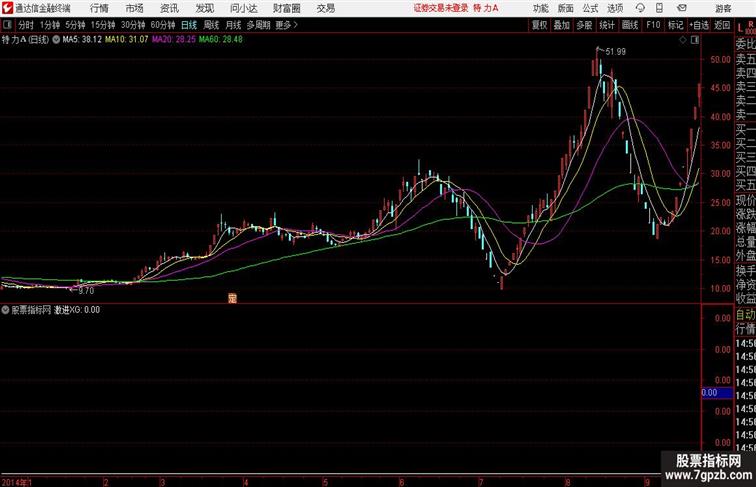The image size is (756, 487).
Task: Click 证券交易未登录 login status link
Action: pyautogui.click(x=441, y=8)
